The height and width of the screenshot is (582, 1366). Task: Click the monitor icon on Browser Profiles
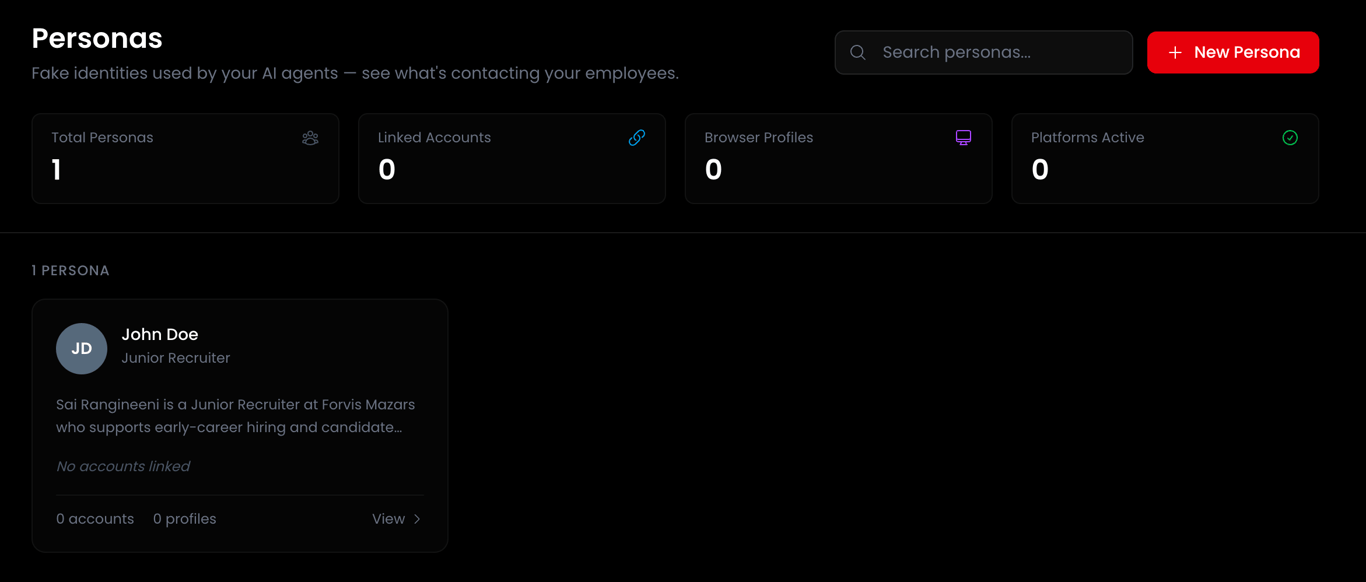[963, 138]
